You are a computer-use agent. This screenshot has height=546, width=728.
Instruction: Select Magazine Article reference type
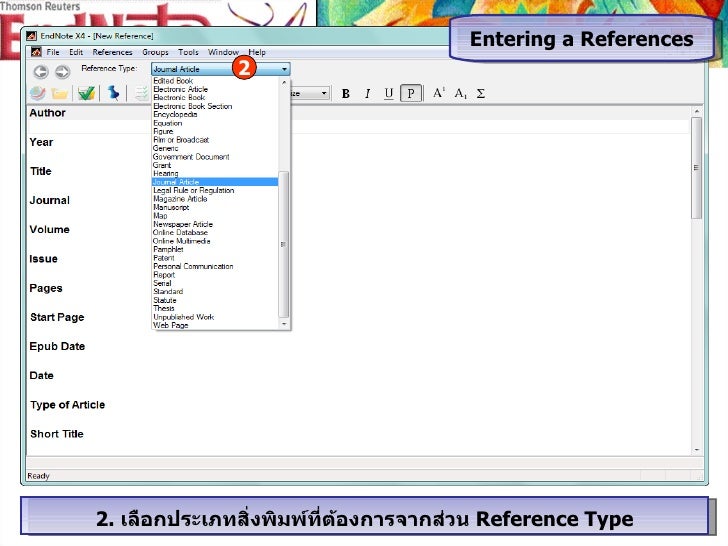coord(180,199)
